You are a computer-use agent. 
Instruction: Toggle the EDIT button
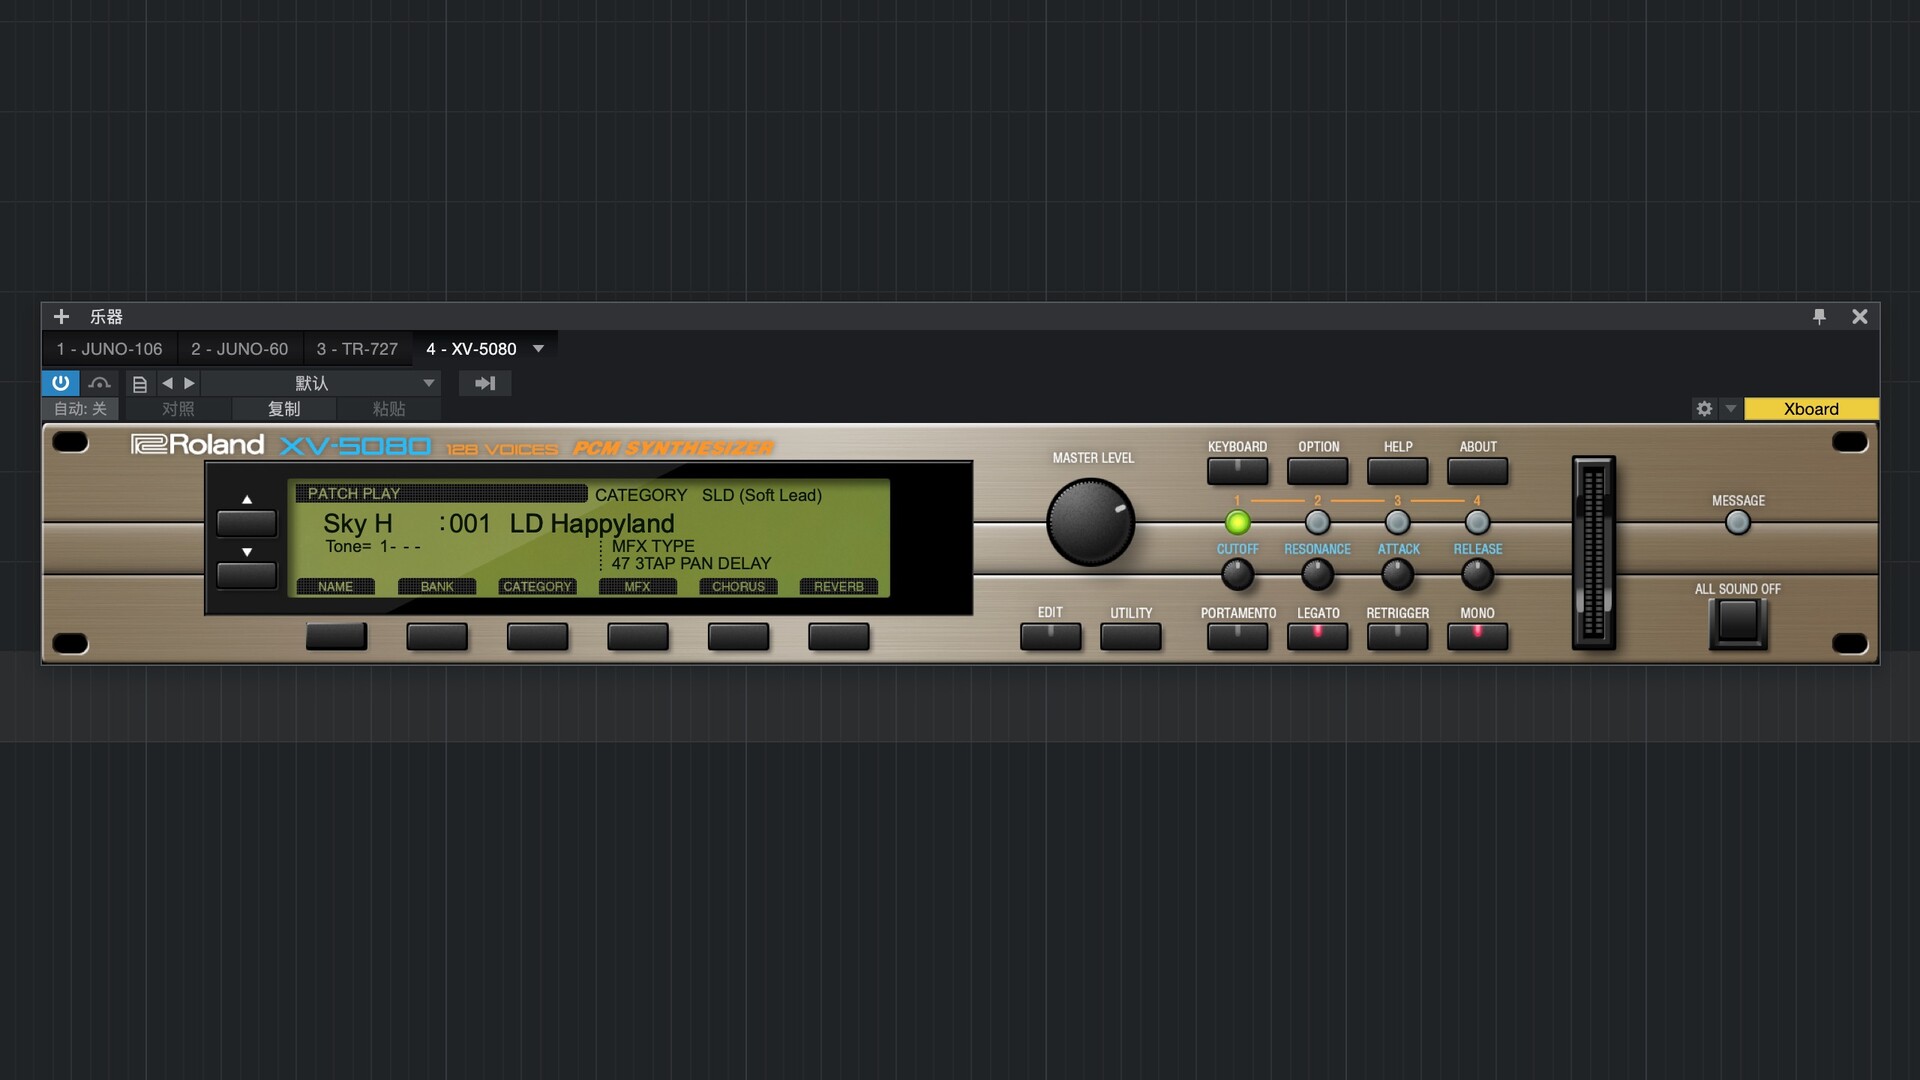pos(1051,636)
